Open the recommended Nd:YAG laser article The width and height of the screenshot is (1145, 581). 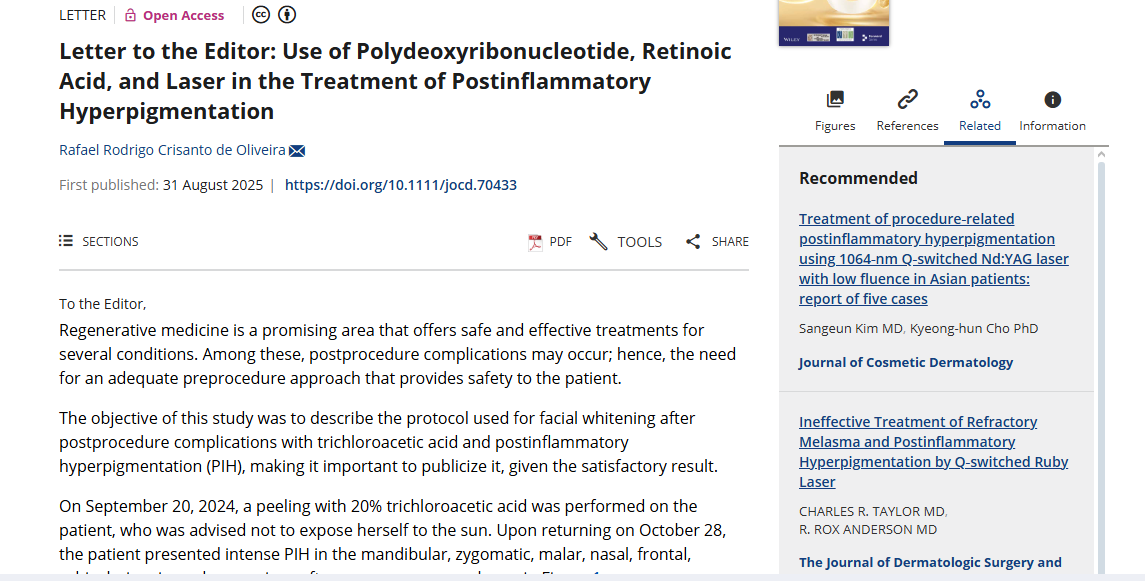[933, 258]
